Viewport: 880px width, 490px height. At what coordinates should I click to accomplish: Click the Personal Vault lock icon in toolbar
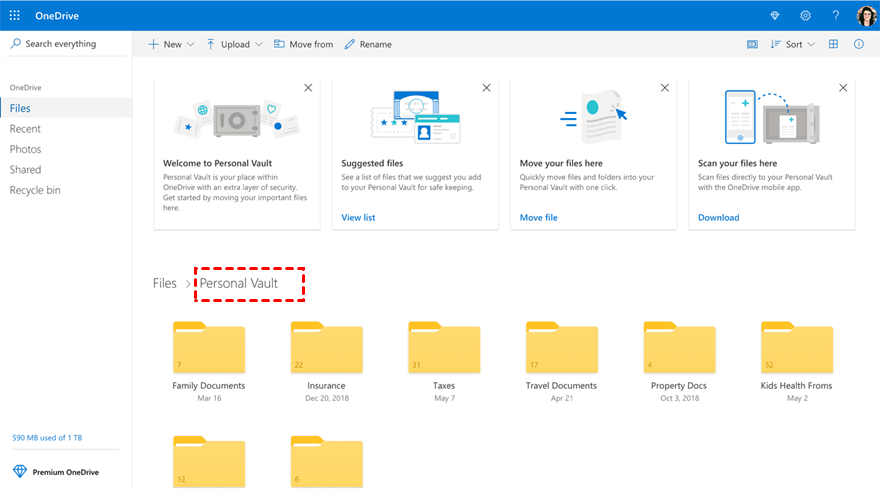[x=753, y=44]
